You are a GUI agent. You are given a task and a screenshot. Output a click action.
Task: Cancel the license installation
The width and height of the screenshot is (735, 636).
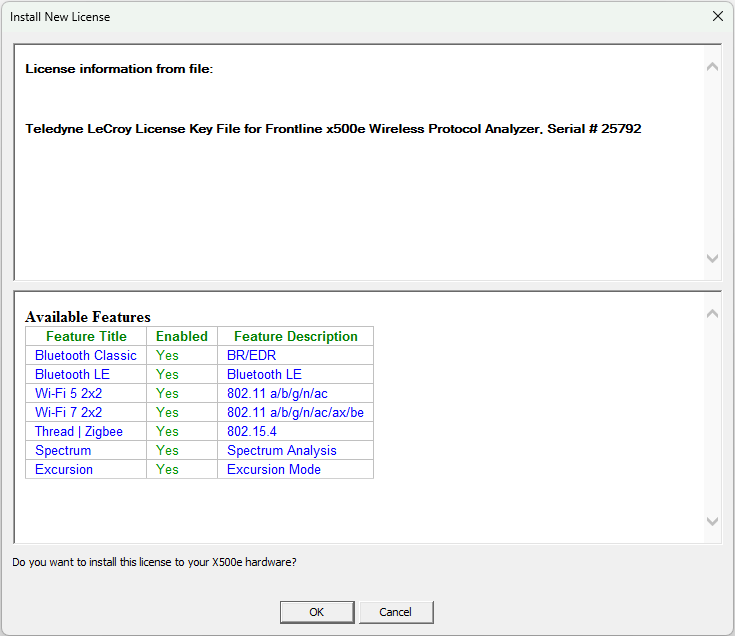click(396, 612)
